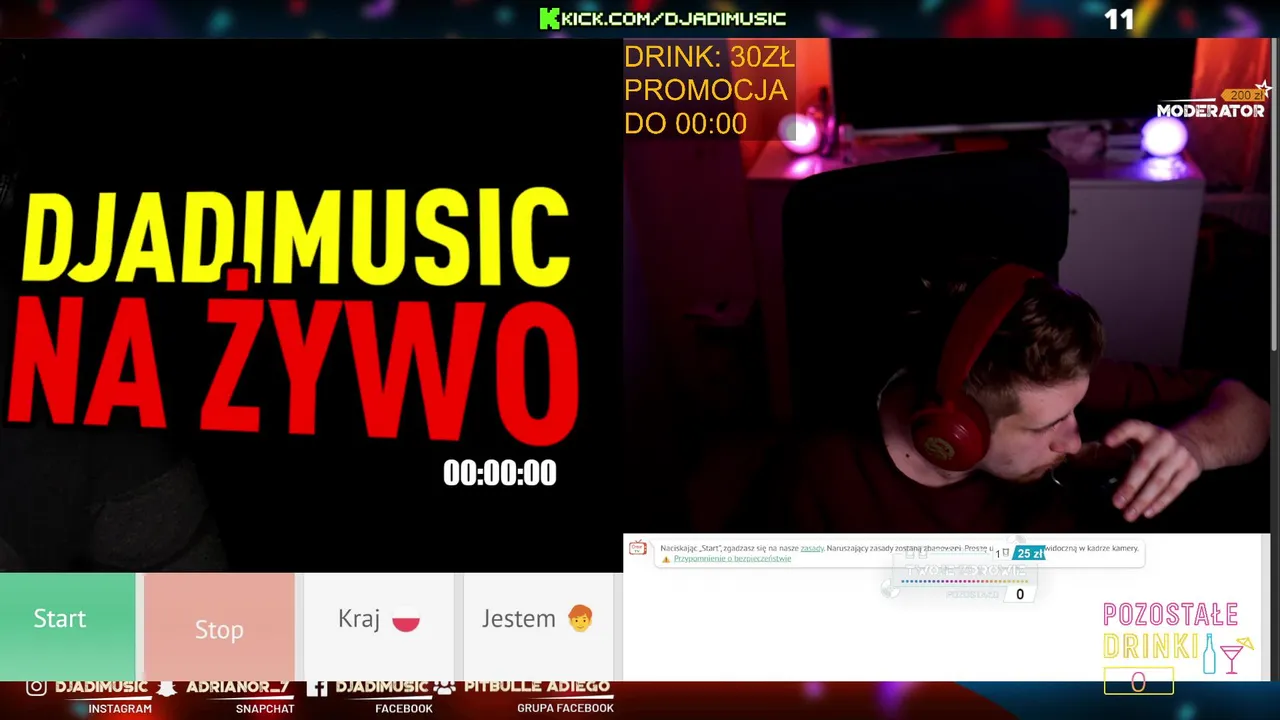The width and height of the screenshot is (1280, 720).
Task: Open the Kraj country selector
Action: (378, 626)
